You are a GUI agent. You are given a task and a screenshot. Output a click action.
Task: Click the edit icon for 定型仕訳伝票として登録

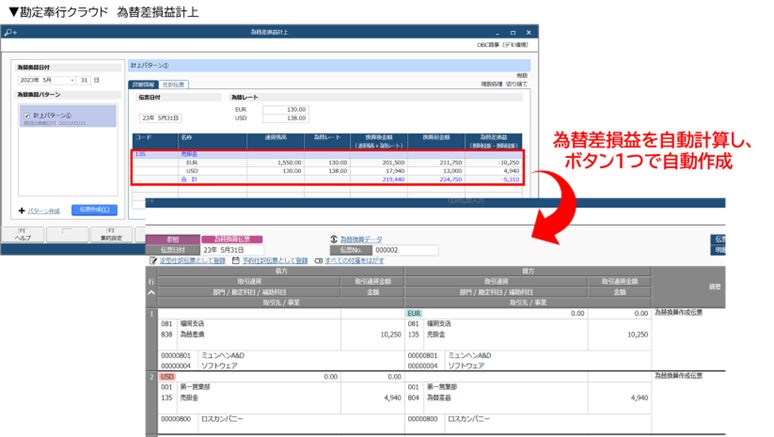coord(154,260)
